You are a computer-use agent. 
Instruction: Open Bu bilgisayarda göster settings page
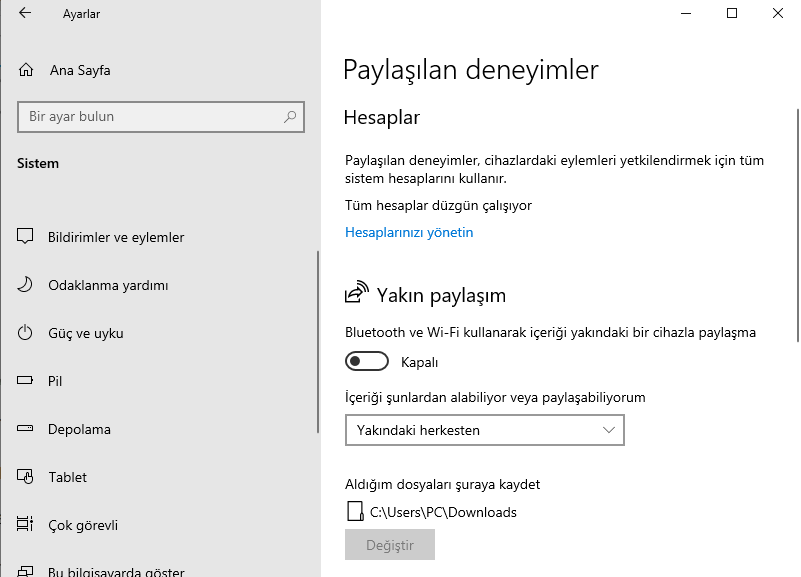point(116,572)
